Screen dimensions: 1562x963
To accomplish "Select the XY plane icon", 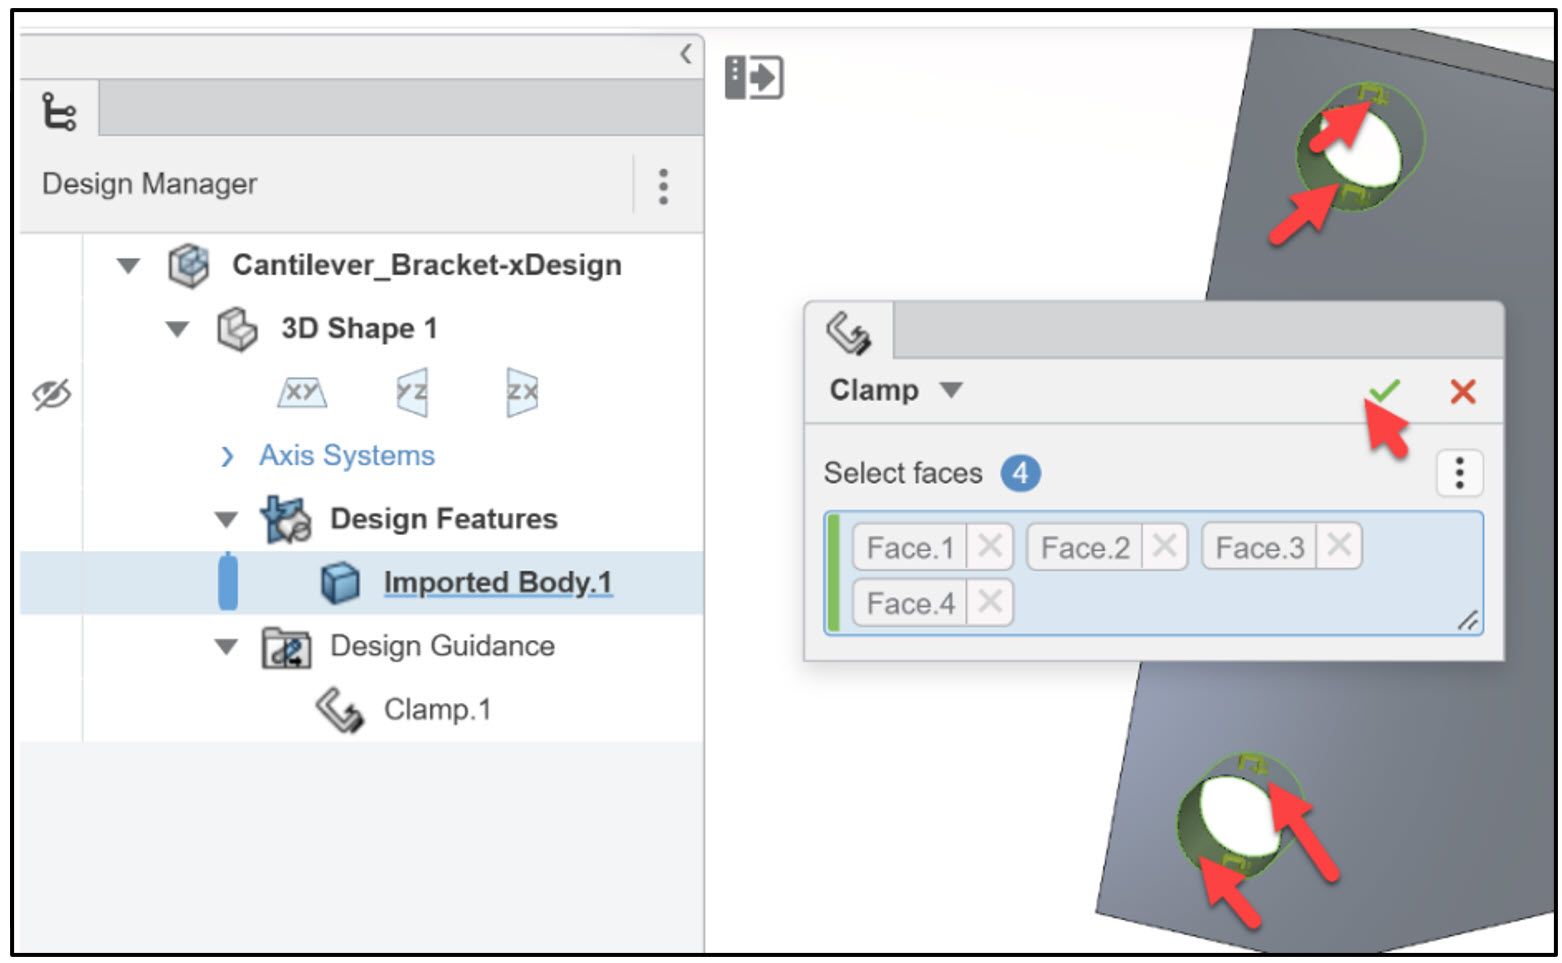I will (301, 392).
